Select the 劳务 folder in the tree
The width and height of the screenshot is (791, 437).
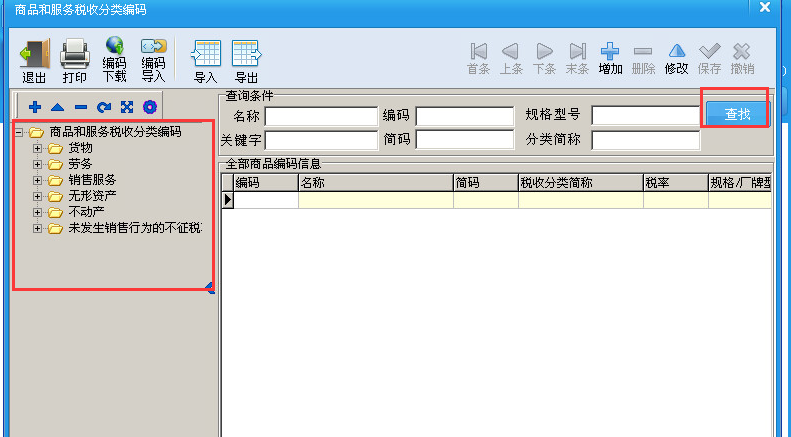point(80,165)
